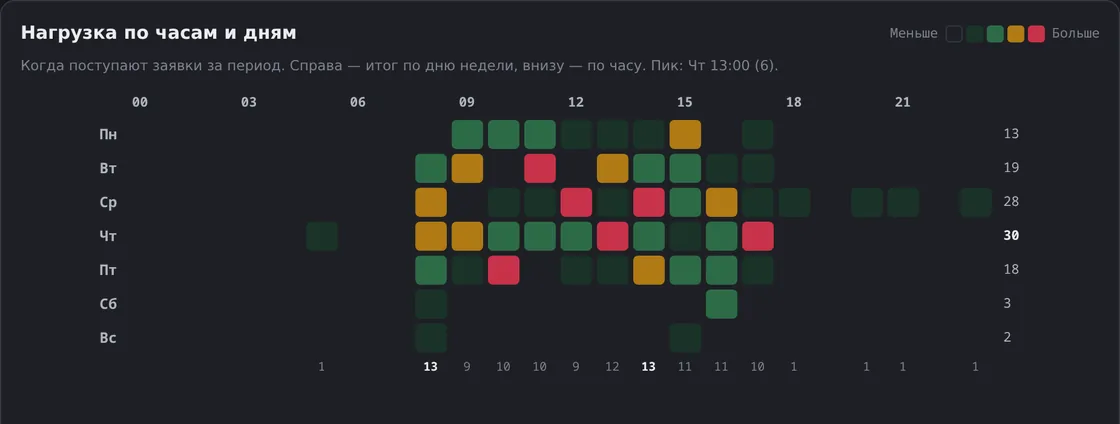This screenshot has height=424, width=1120.
Task: Click the Чт row label
Action: pos(108,236)
